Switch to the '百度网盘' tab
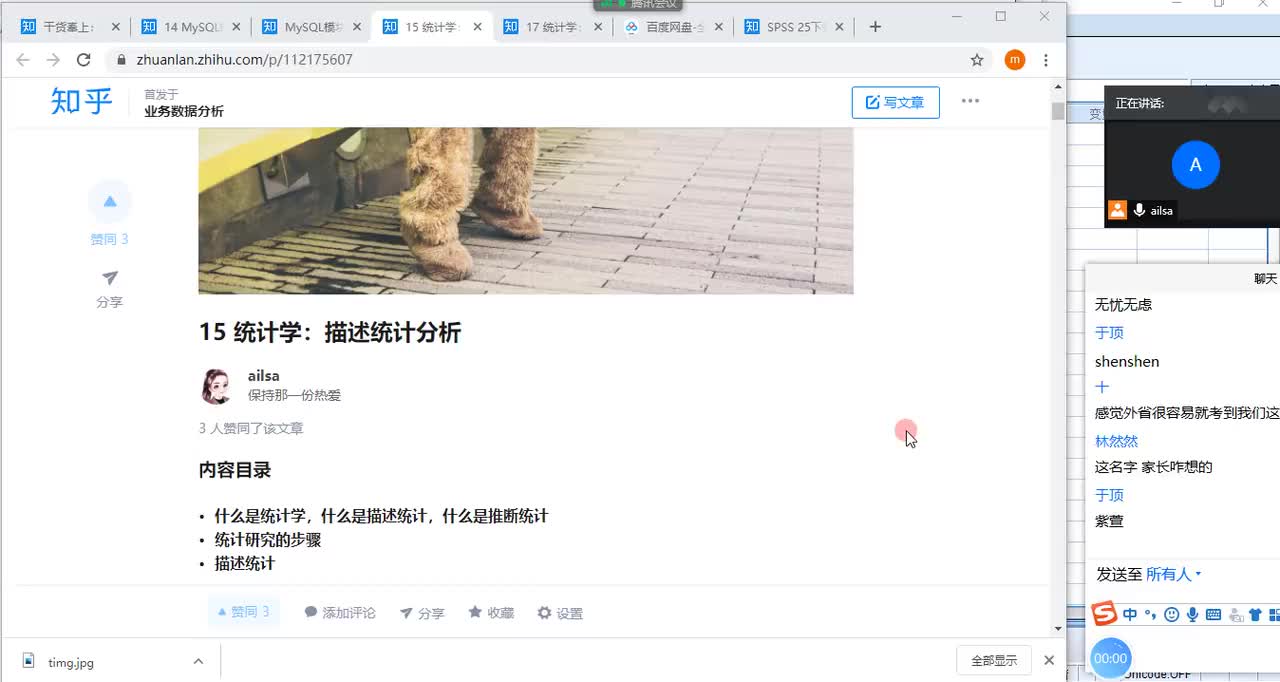 pos(673,27)
